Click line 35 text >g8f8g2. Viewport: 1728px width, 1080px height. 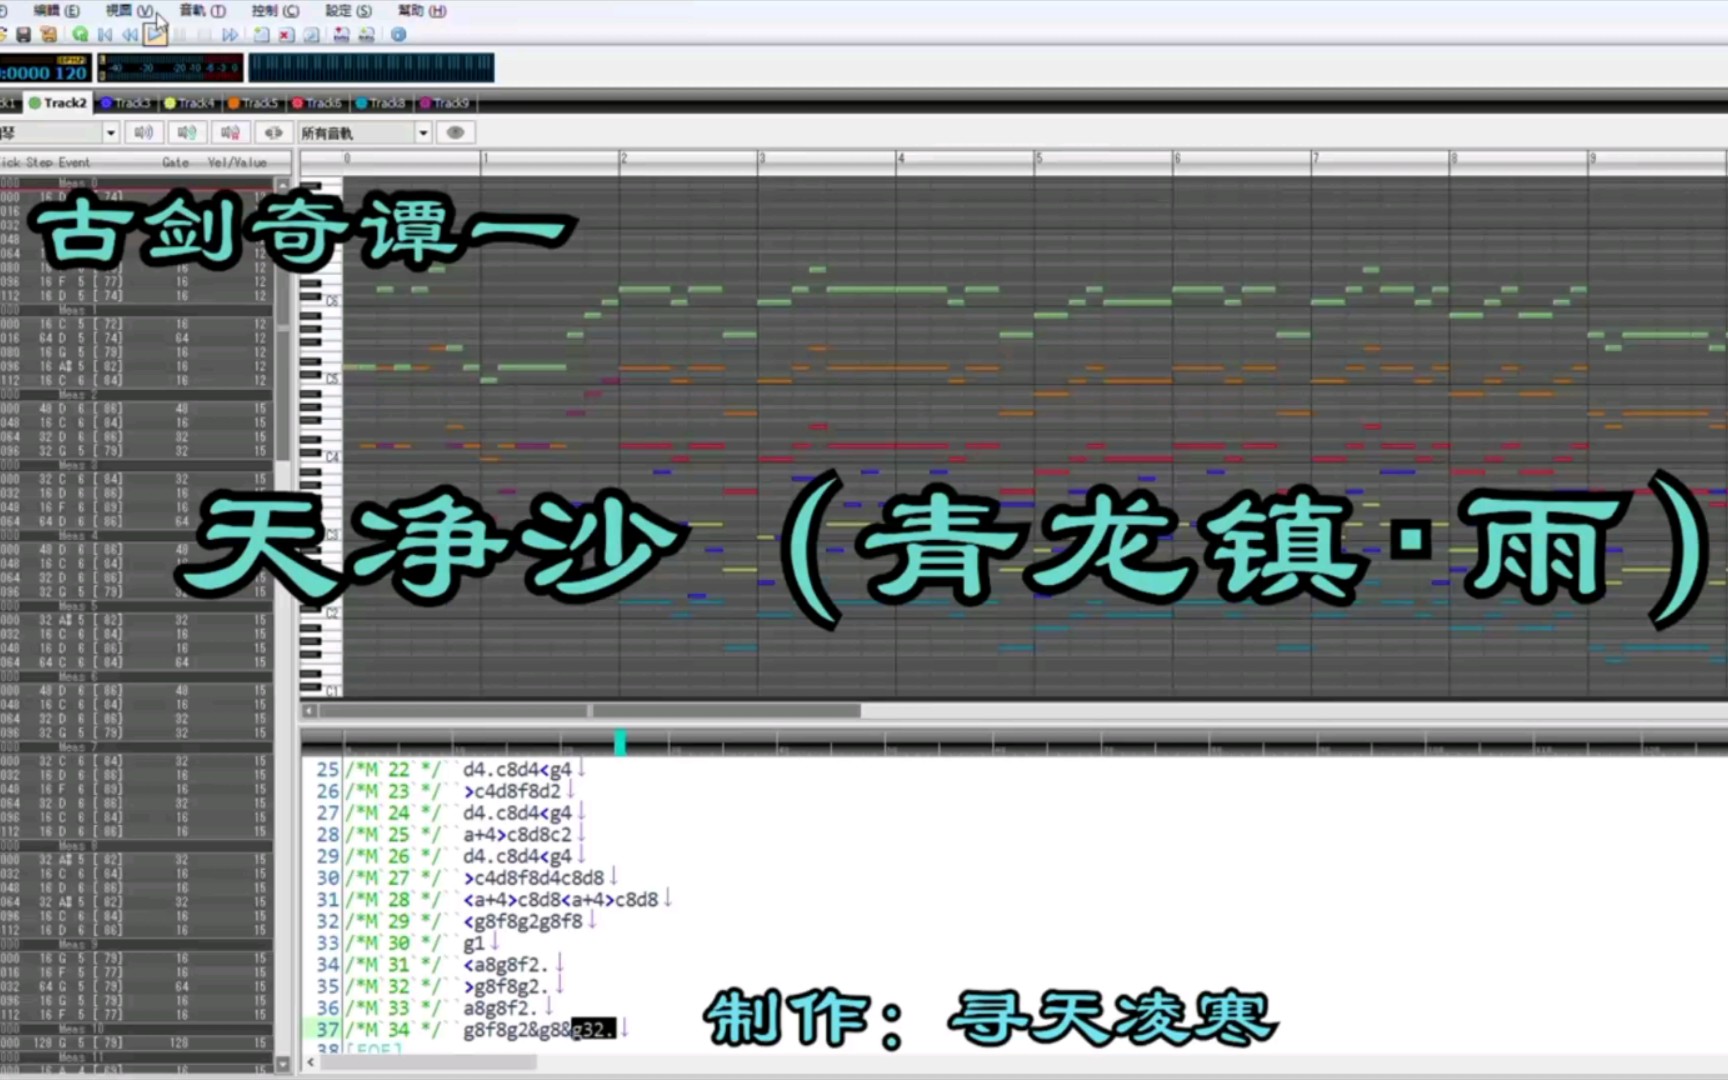tap(506, 986)
